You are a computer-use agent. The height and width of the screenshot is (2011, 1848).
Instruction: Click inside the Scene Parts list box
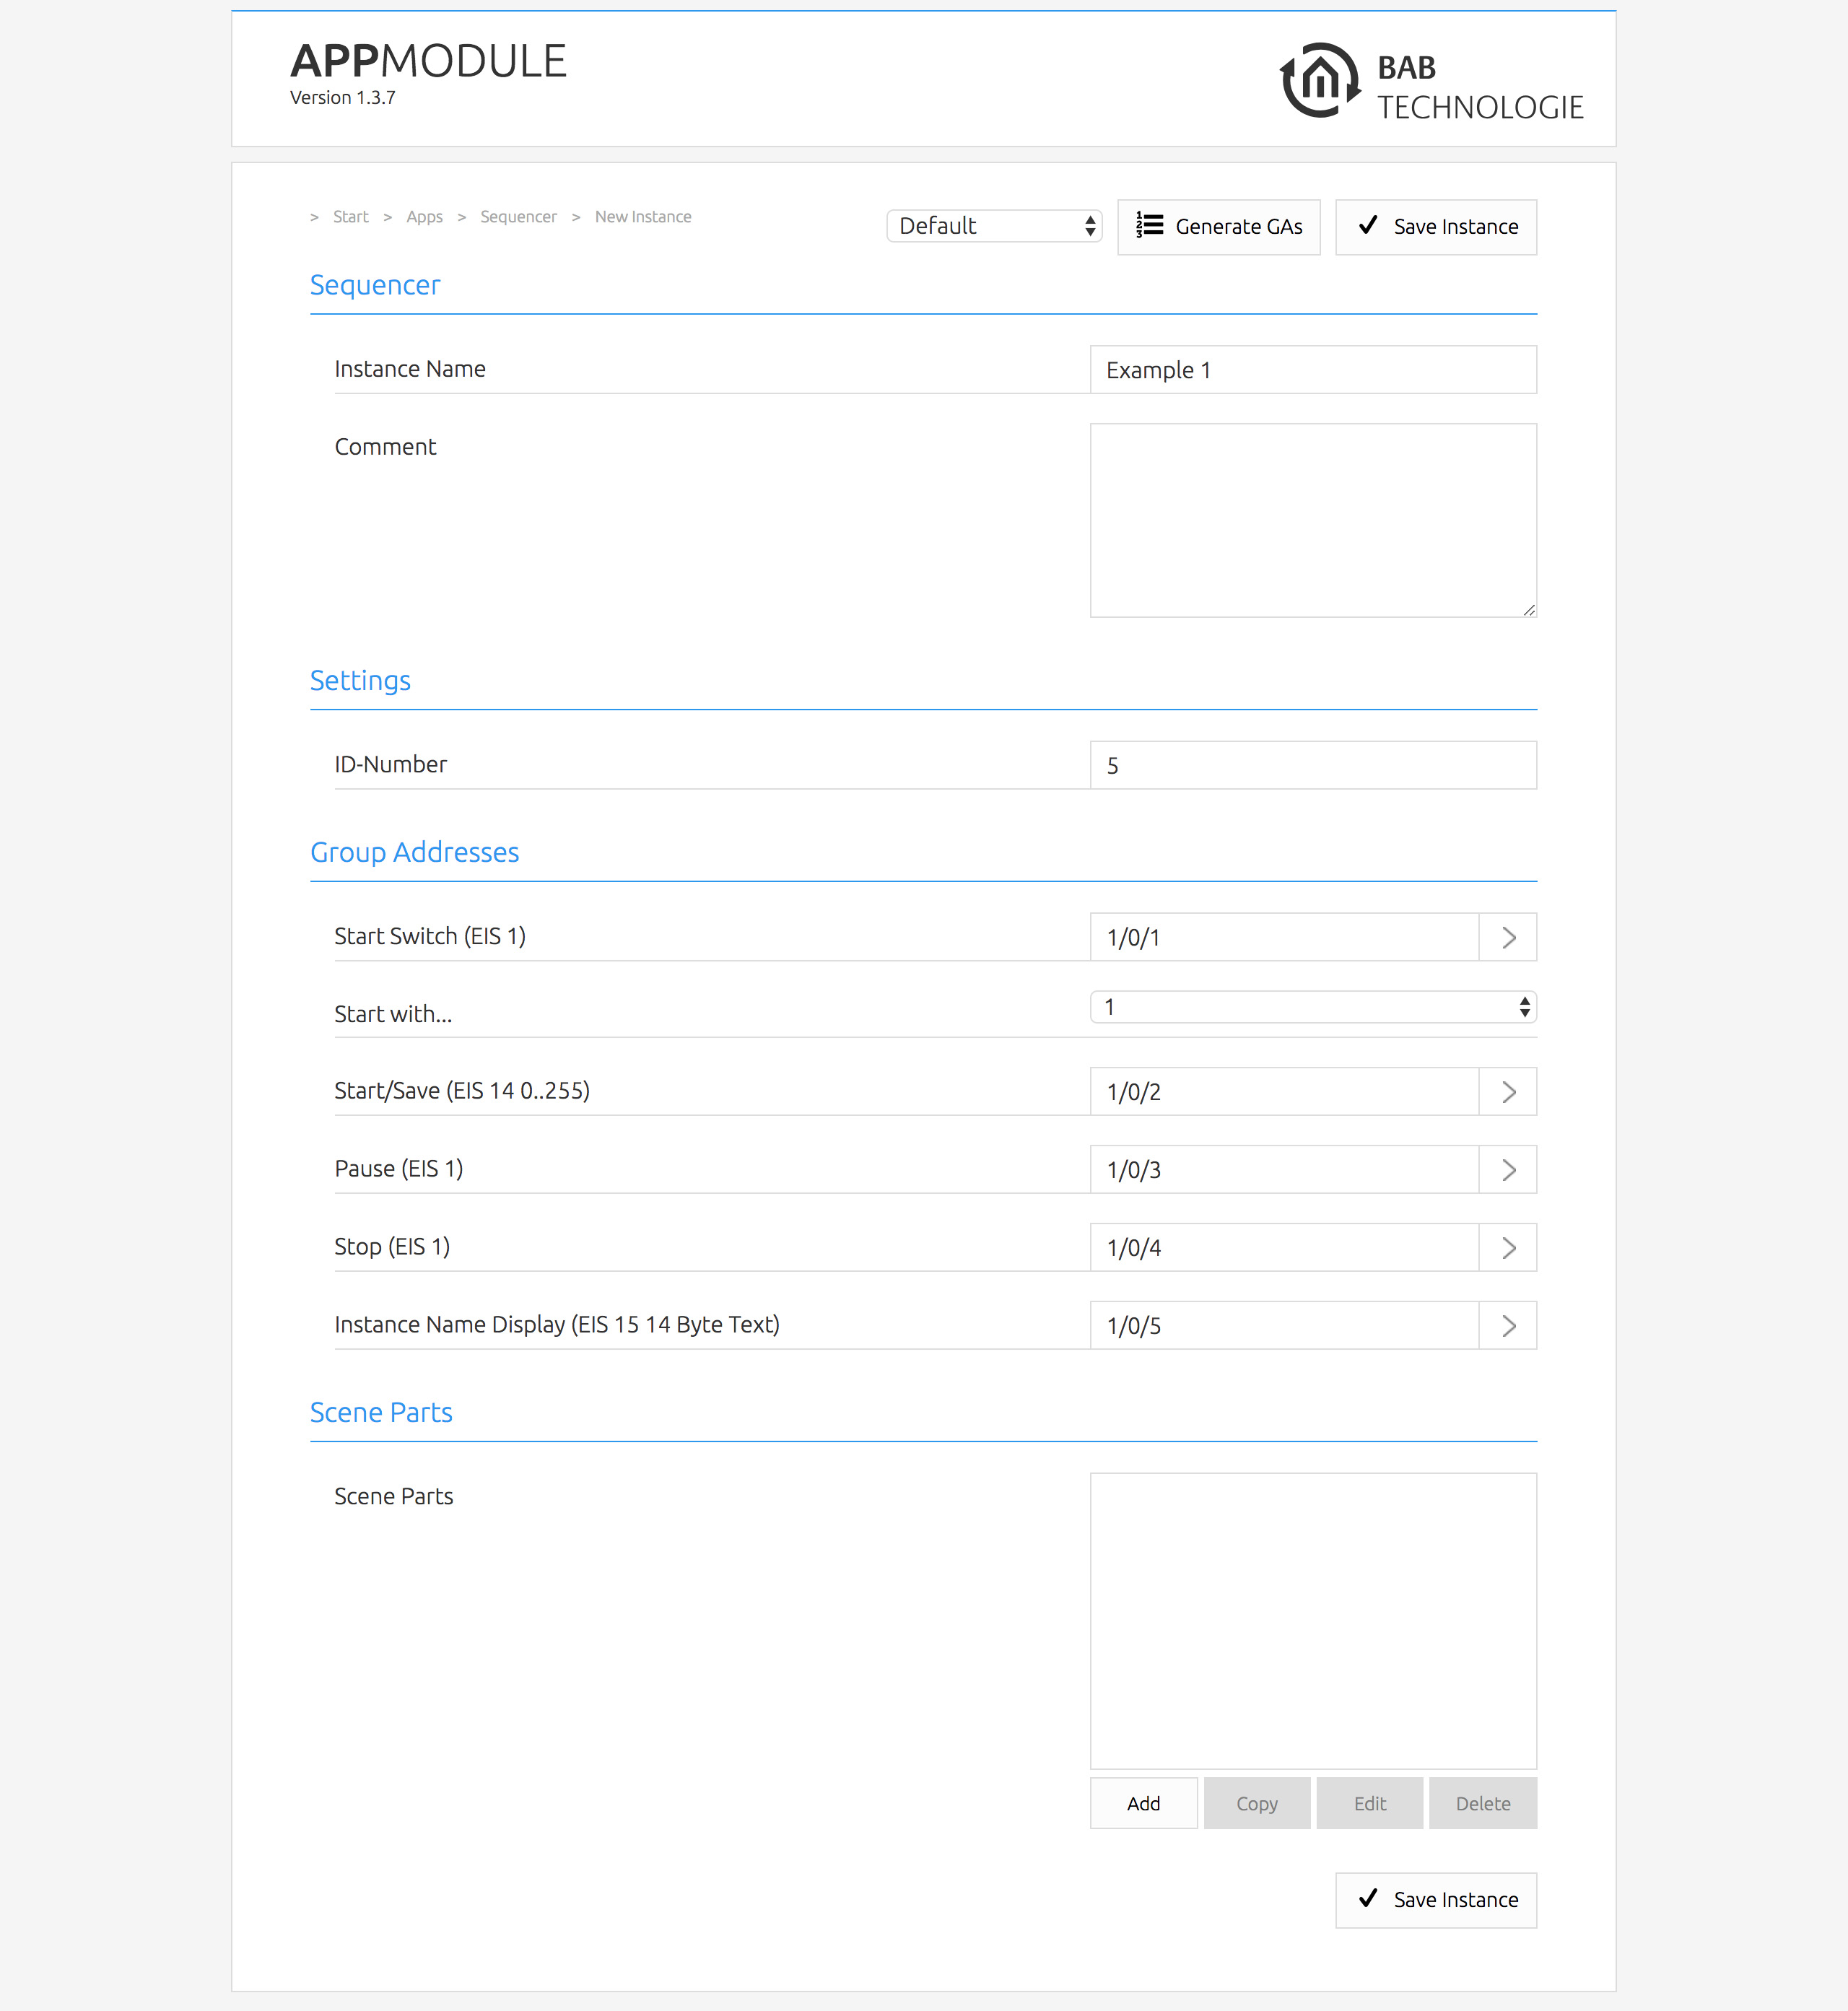[1312, 1620]
